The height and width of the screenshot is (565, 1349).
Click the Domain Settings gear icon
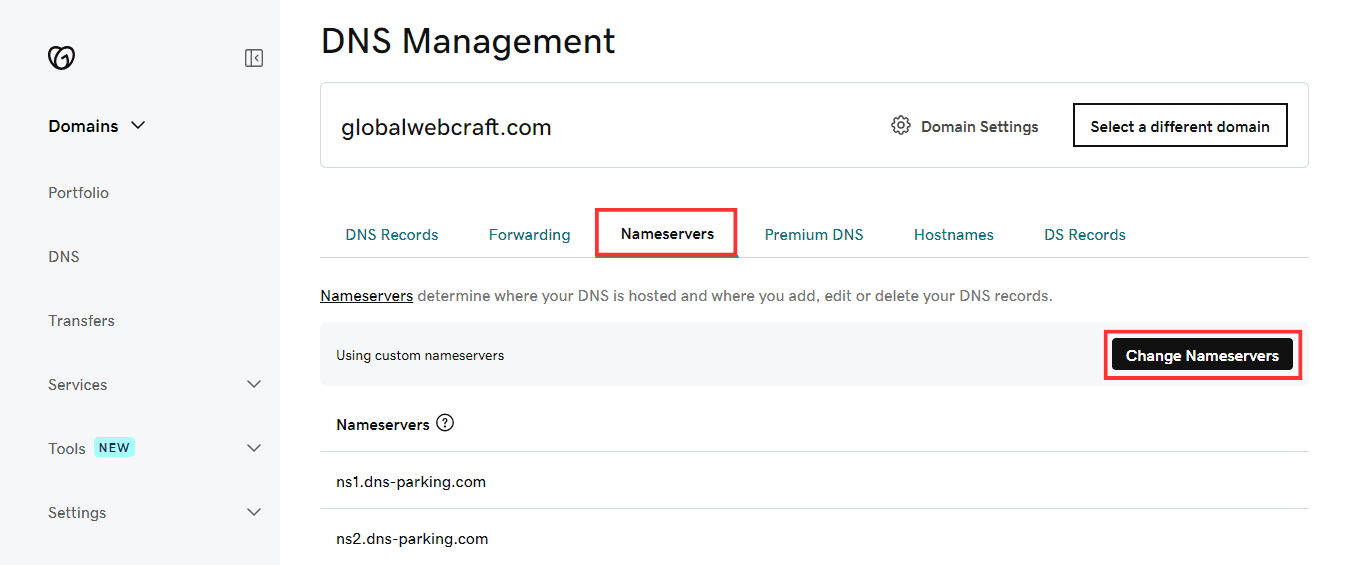[901, 126]
